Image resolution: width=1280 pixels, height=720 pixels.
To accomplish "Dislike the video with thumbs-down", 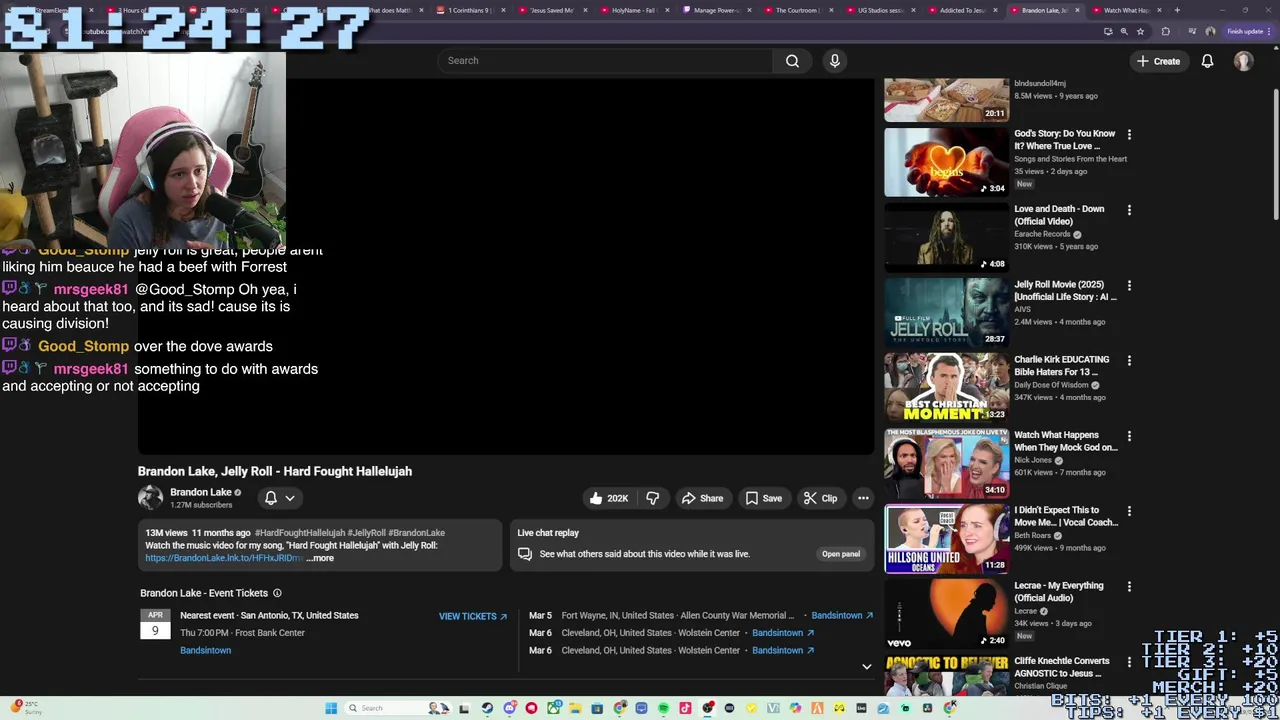I will tap(653, 498).
